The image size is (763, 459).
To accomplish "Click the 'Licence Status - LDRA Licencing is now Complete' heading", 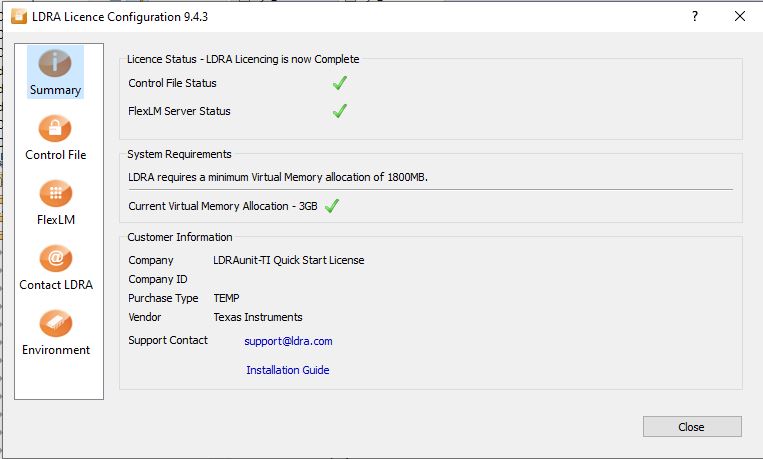I will click(243, 59).
